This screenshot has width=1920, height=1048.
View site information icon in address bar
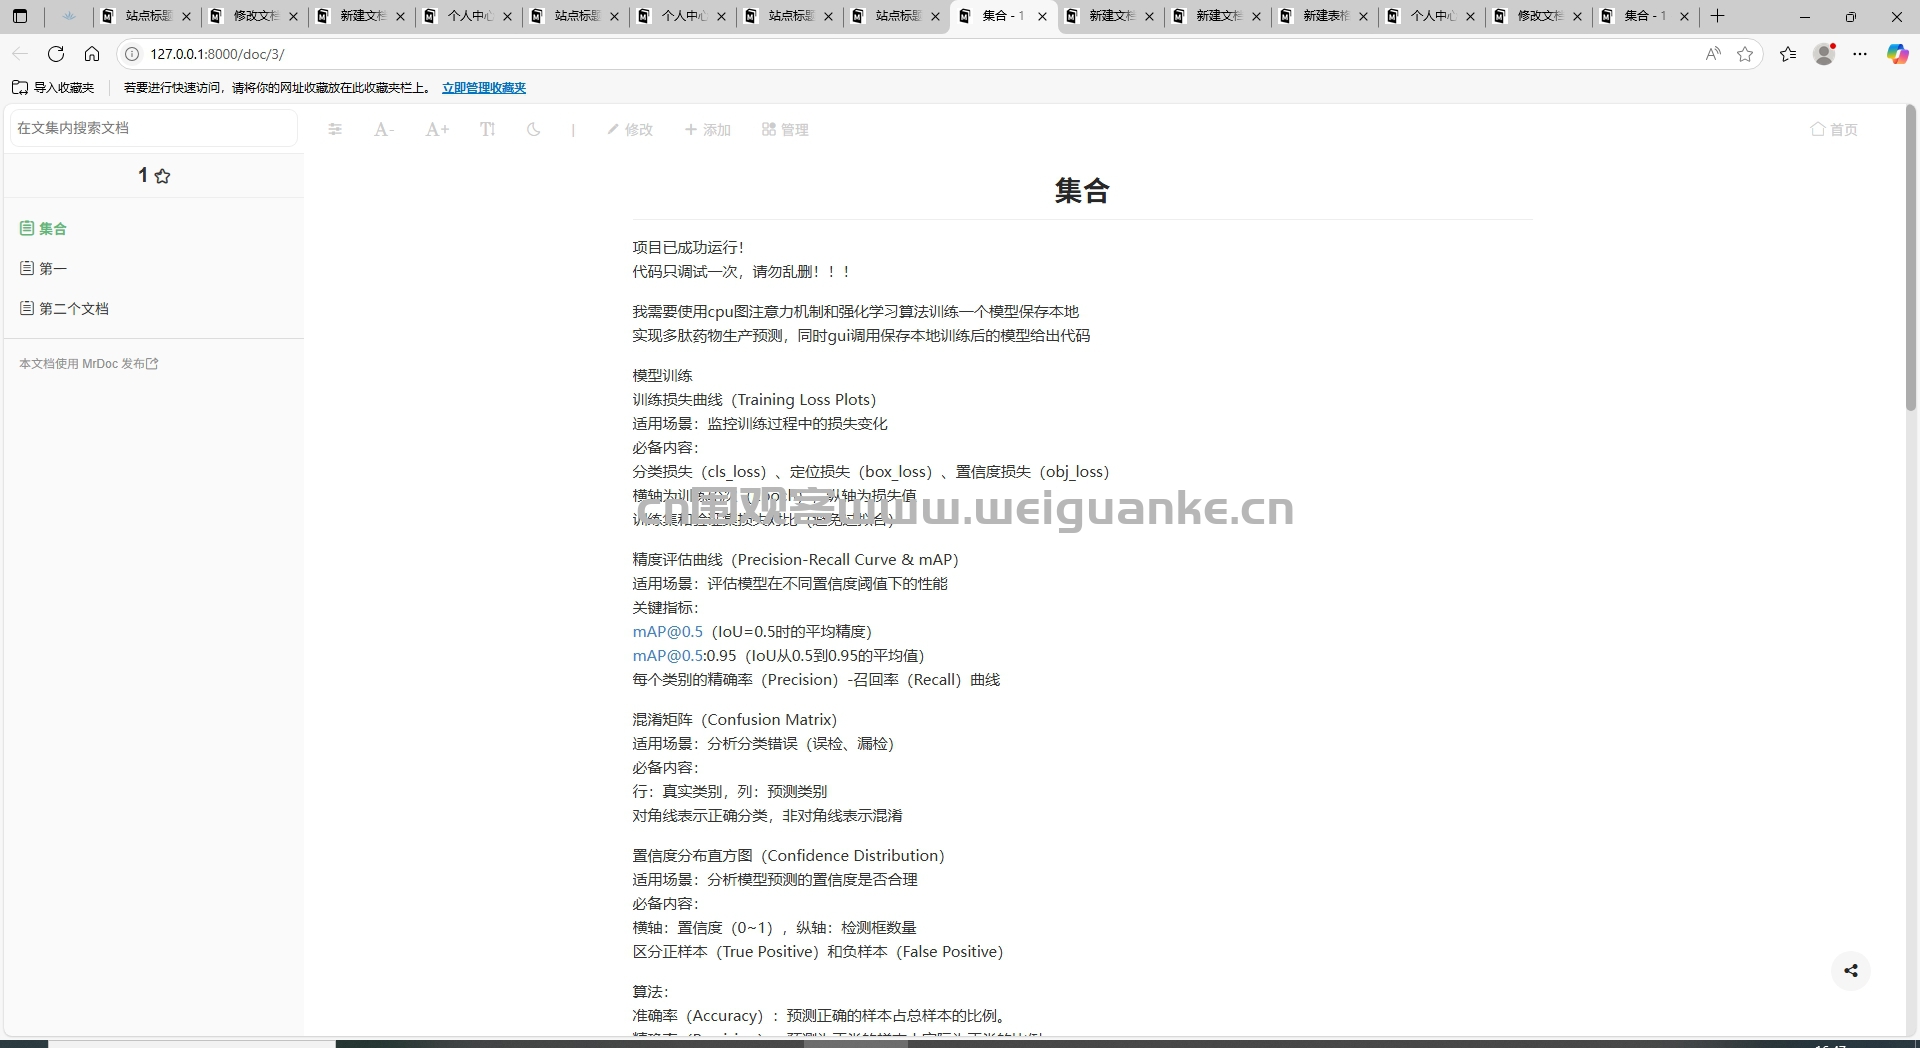tap(131, 54)
